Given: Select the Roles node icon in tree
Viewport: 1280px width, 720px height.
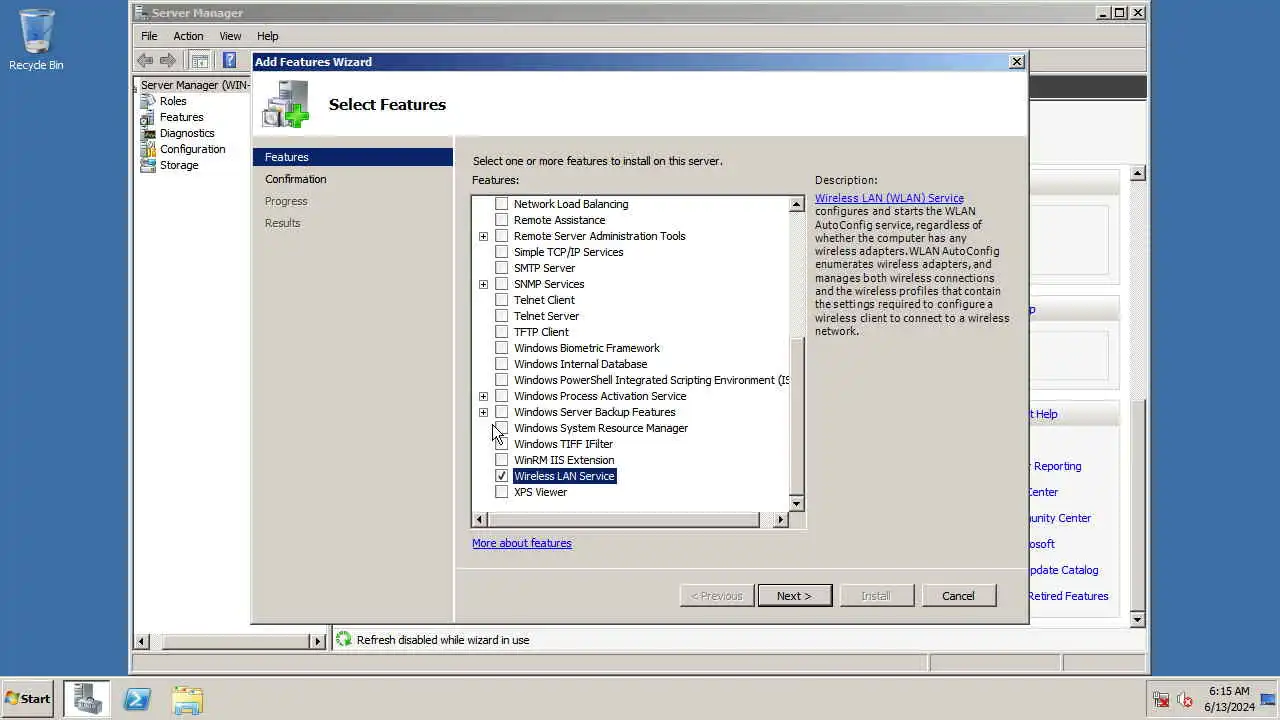Looking at the screenshot, I should click(148, 101).
